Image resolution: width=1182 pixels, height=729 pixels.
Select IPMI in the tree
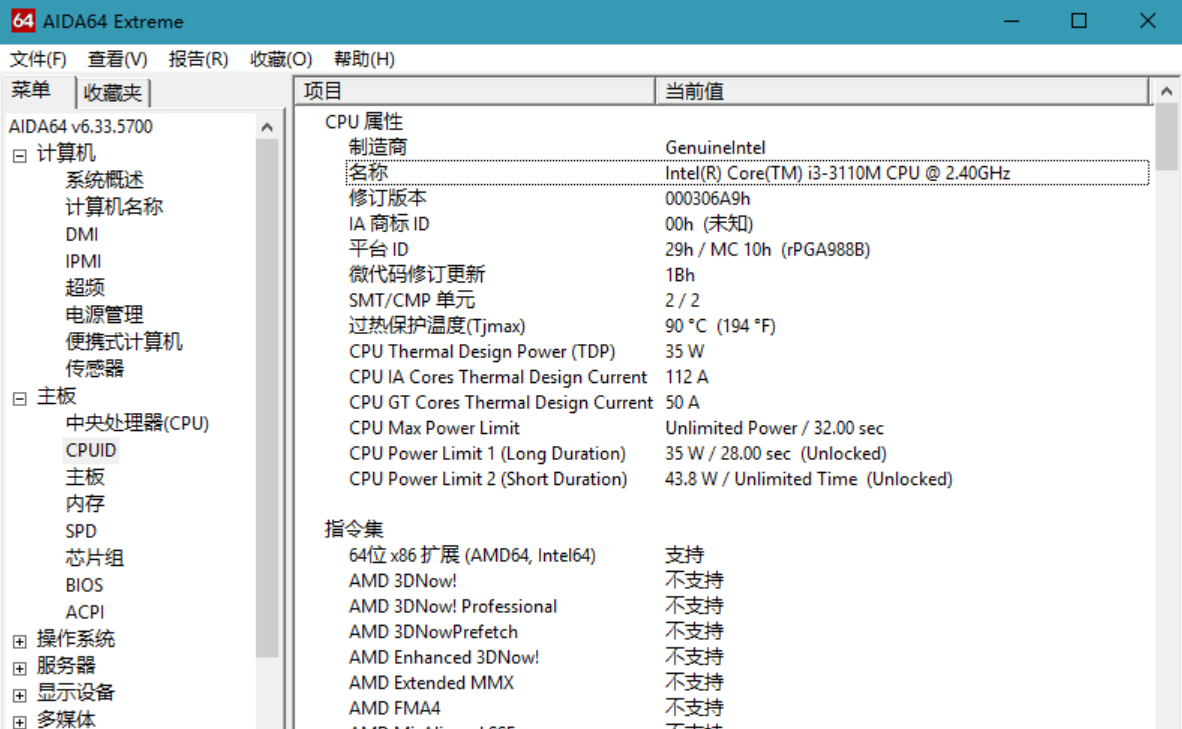pyautogui.click(x=83, y=261)
